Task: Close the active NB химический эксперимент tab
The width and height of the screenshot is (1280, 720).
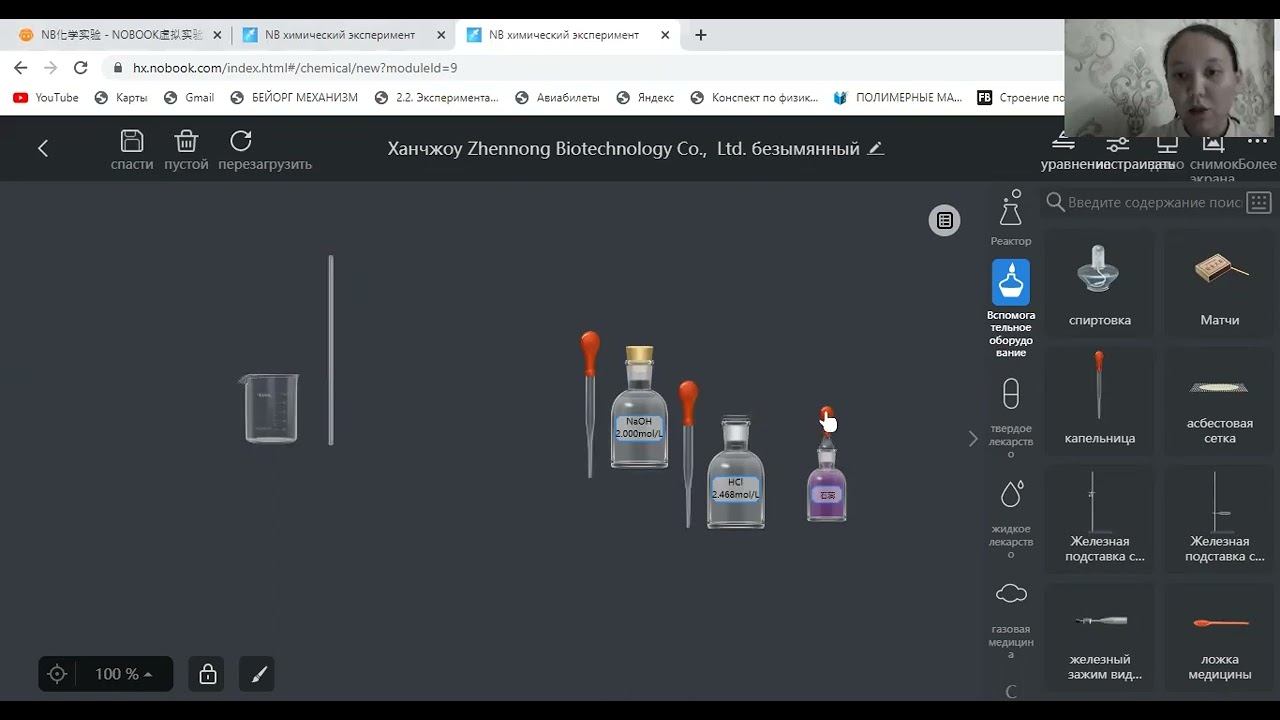Action: click(x=666, y=34)
